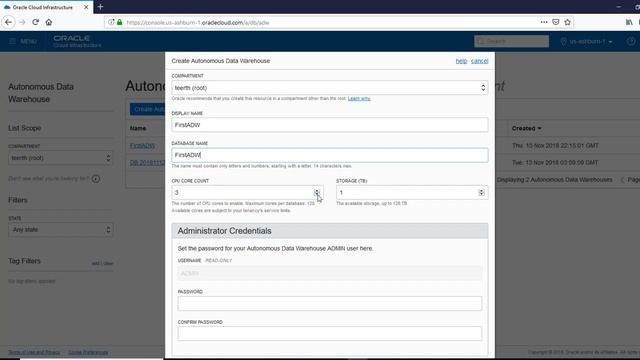Click the Display Name field
Viewport: 640px width, 360px height.
pos(330,125)
